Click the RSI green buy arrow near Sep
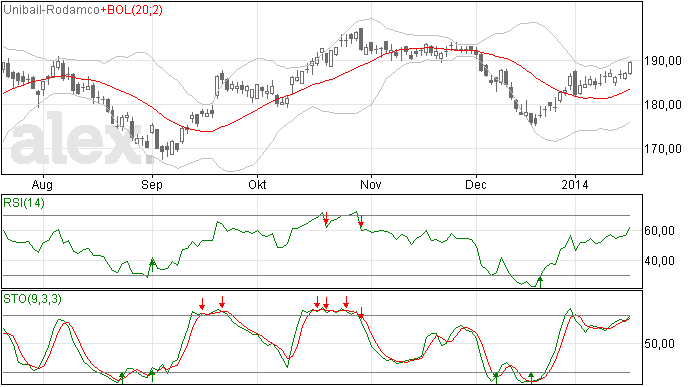The image size is (690, 387). click(152, 265)
